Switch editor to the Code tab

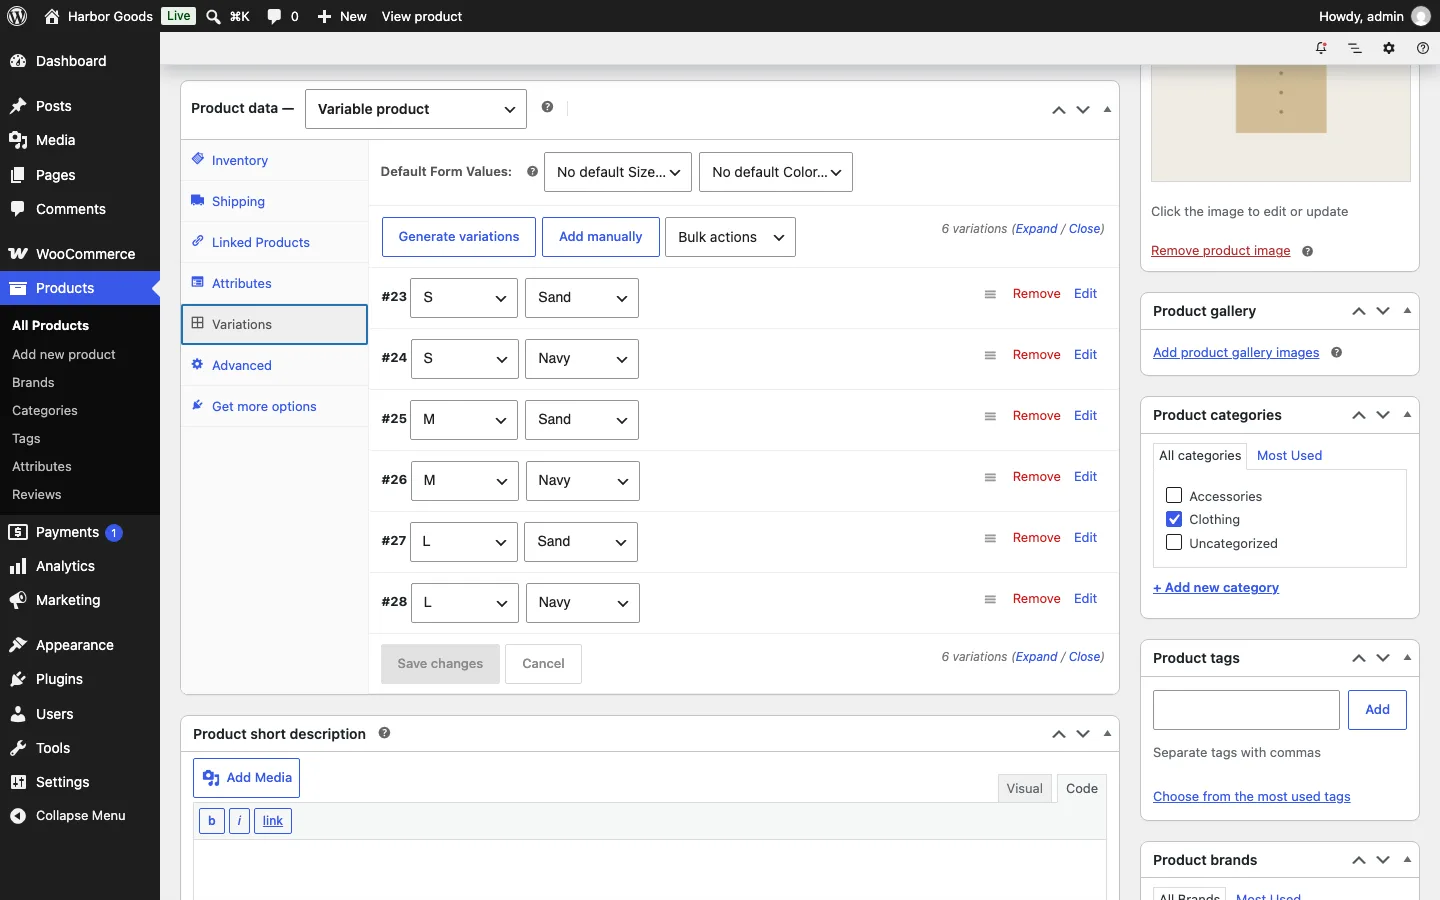point(1081,788)
